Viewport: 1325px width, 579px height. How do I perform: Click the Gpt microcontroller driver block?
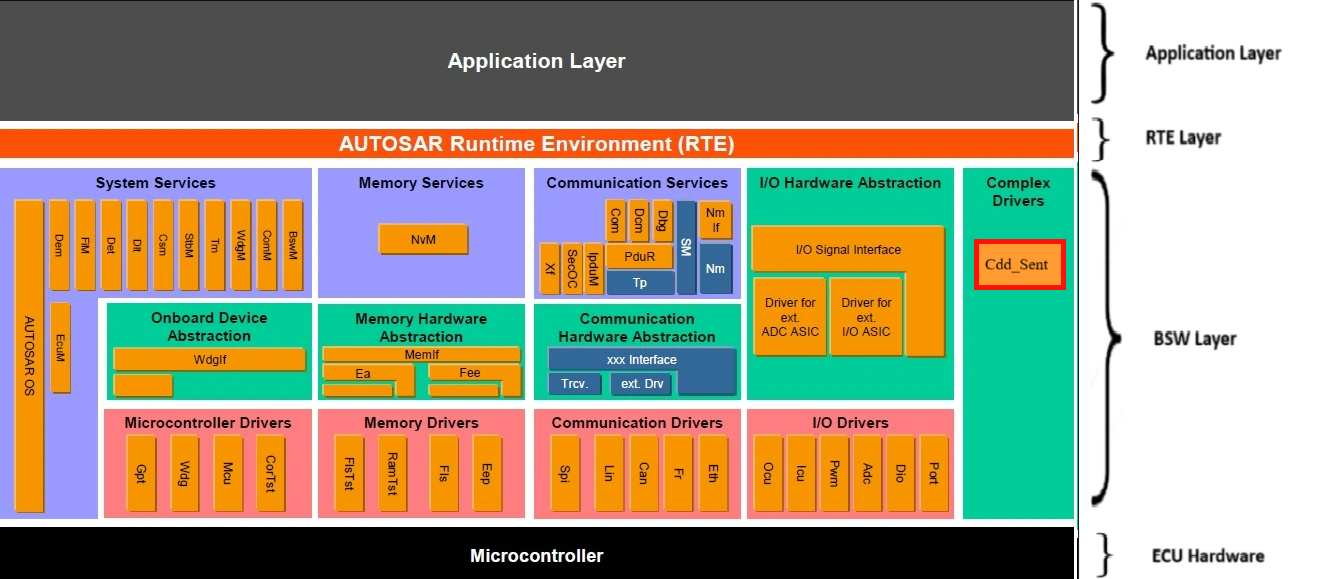(x=141, y=473)
